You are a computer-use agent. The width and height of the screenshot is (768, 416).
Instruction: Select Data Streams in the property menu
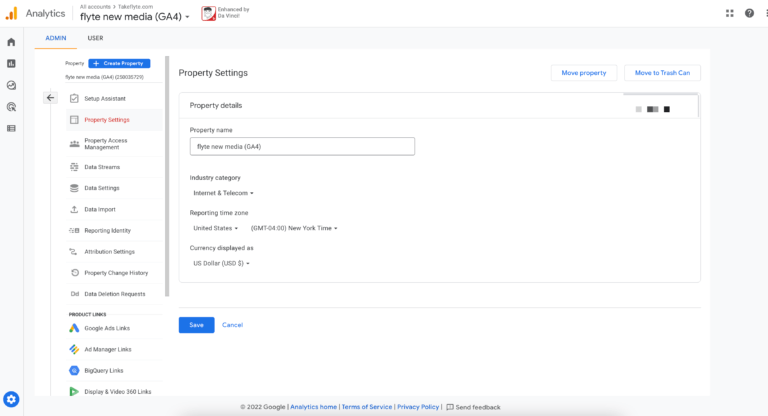click(x=102, y=167)
